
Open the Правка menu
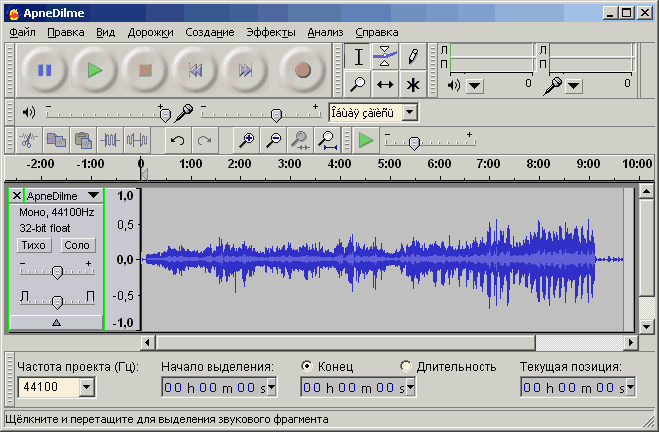point(66,32)
